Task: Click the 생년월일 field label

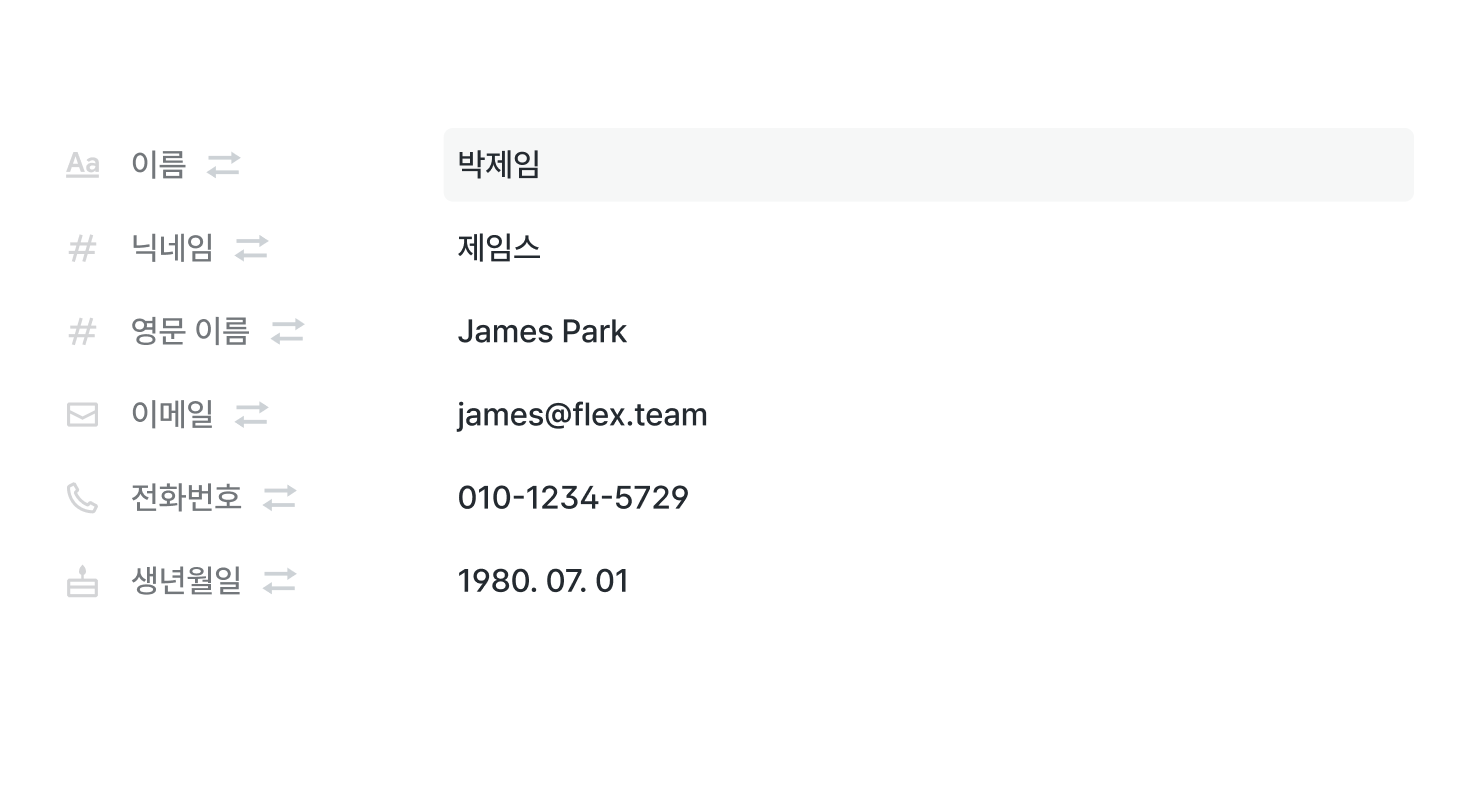Action: pyautogui.click(x=186, y=581)
